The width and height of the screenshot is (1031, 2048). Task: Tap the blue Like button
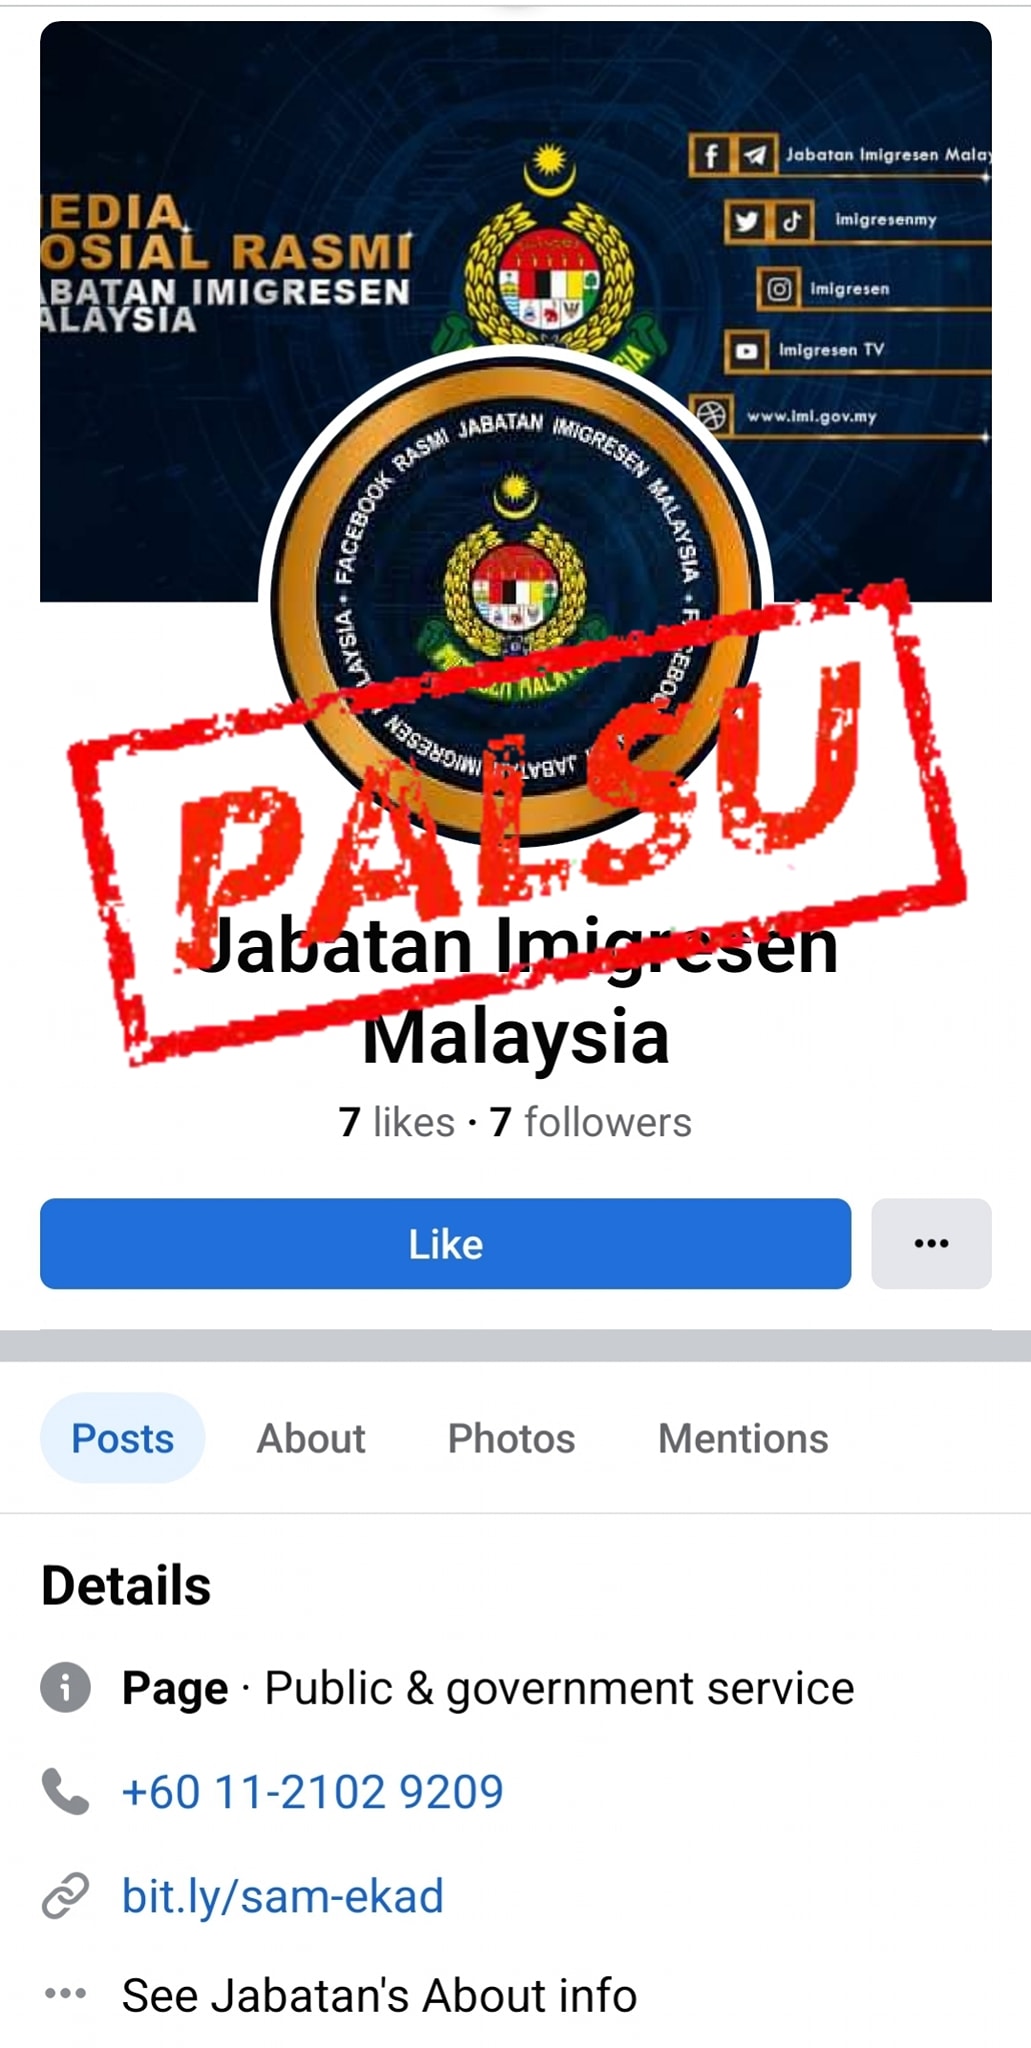pyautogui.click(x=445, y=1243)
